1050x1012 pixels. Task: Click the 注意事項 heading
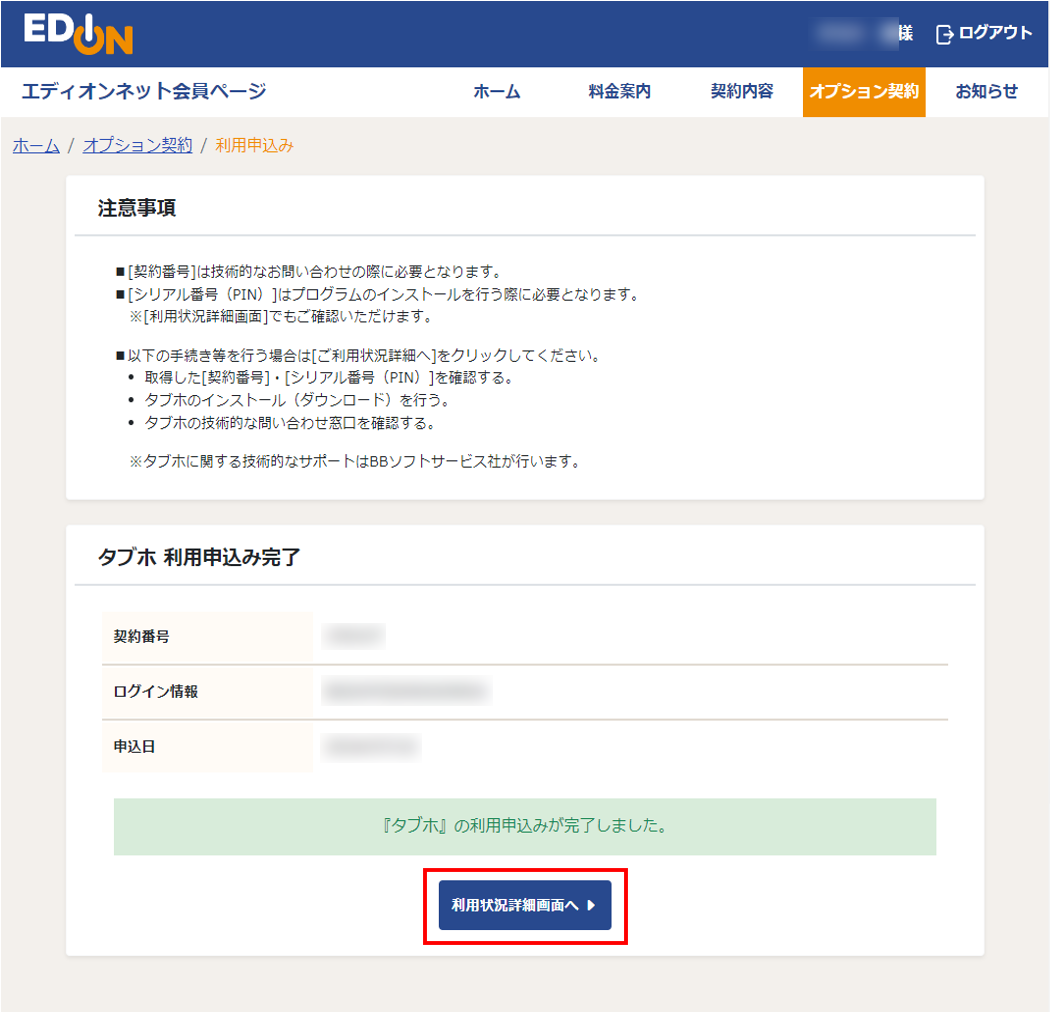[137, 208]
